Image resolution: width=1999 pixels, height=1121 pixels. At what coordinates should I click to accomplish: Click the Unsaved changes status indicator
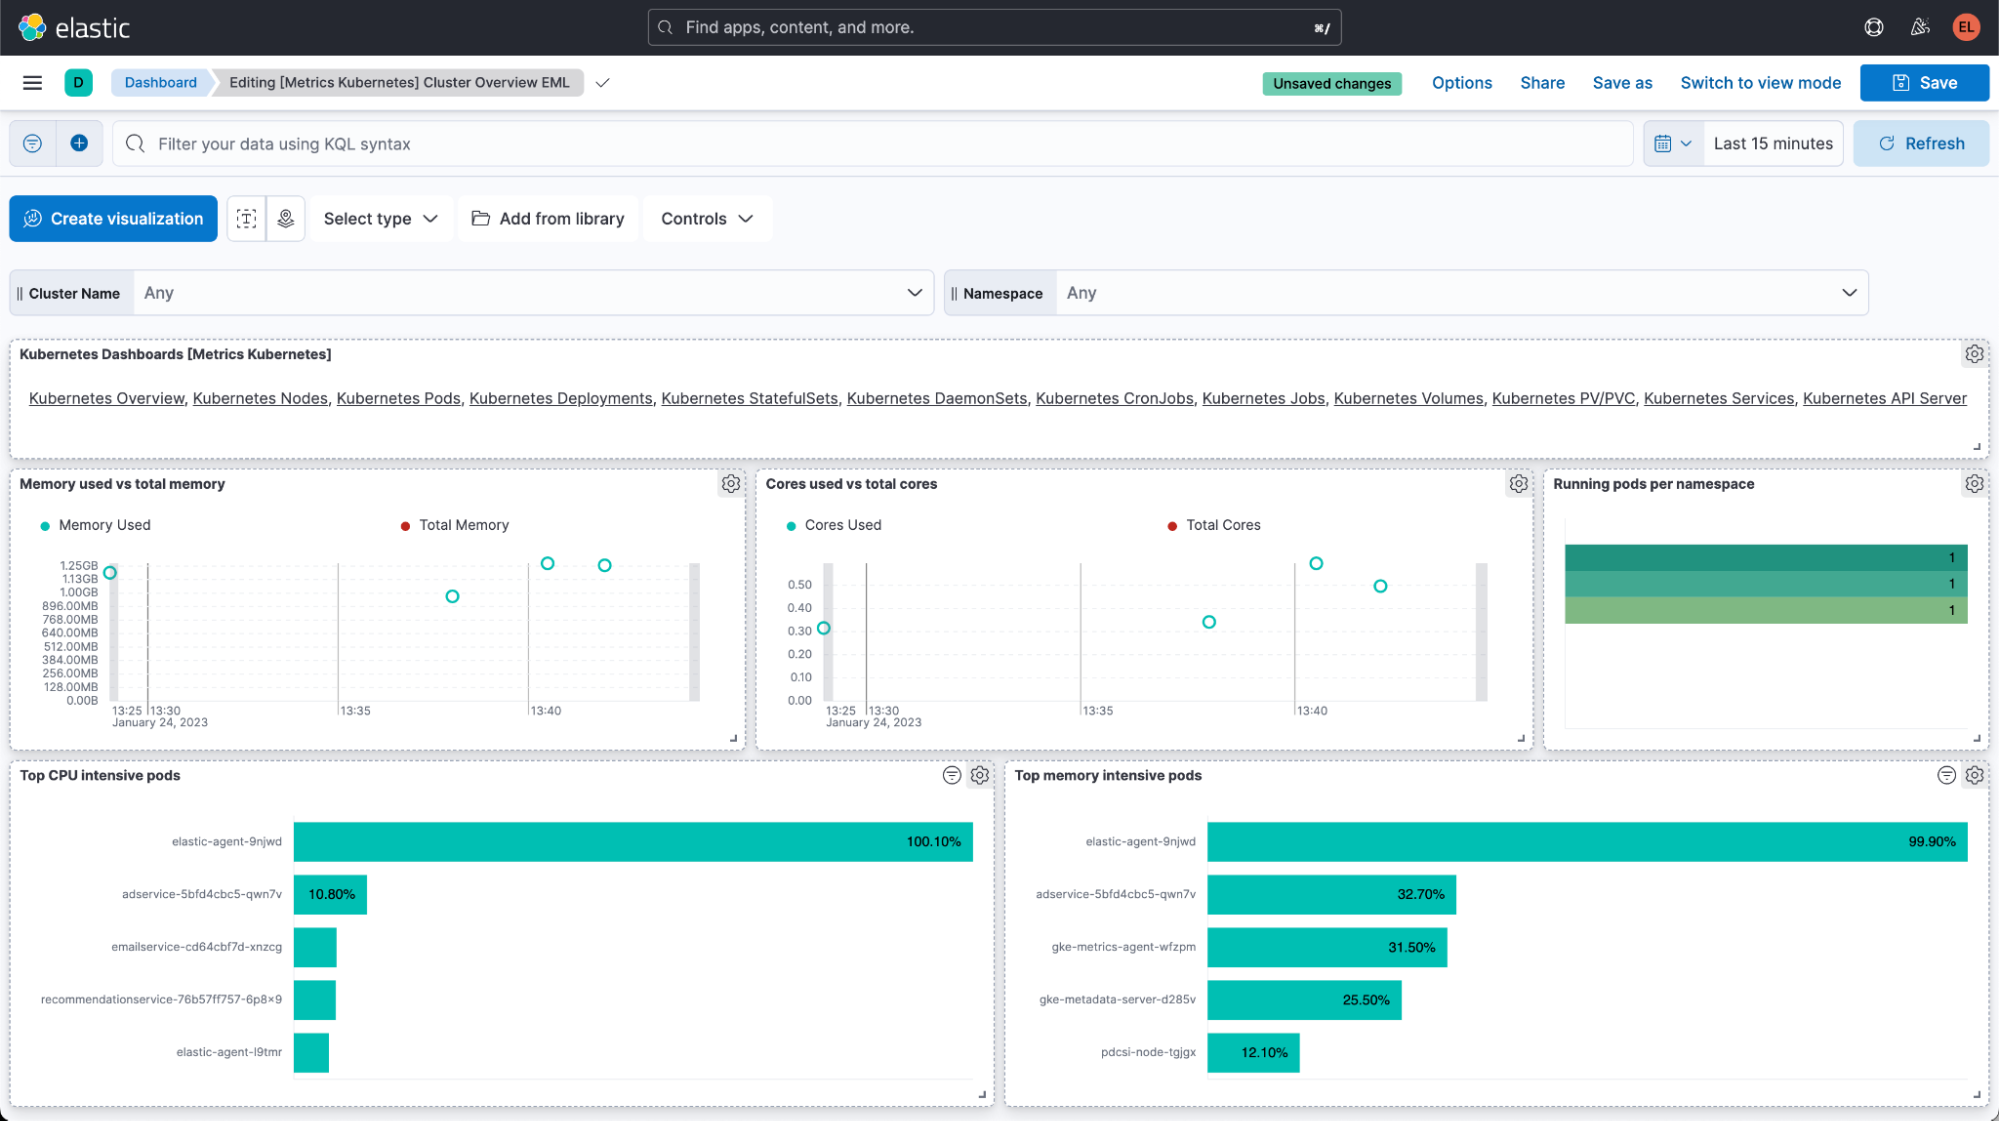tap(1330, 82)
